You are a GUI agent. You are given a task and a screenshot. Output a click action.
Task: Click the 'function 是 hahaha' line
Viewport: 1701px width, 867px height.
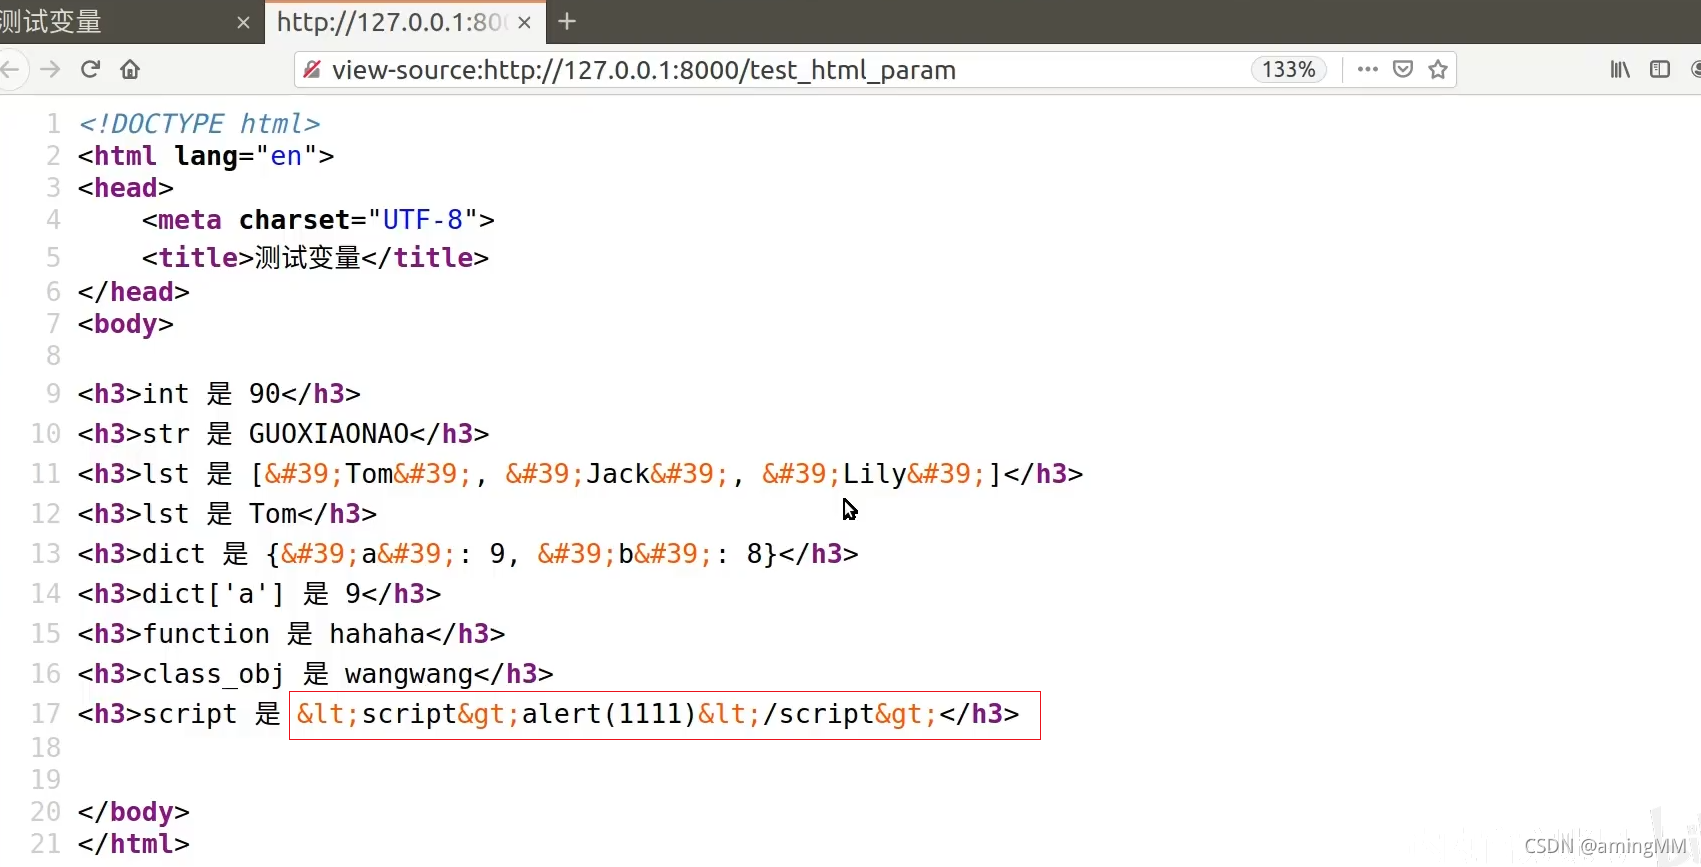291,634
